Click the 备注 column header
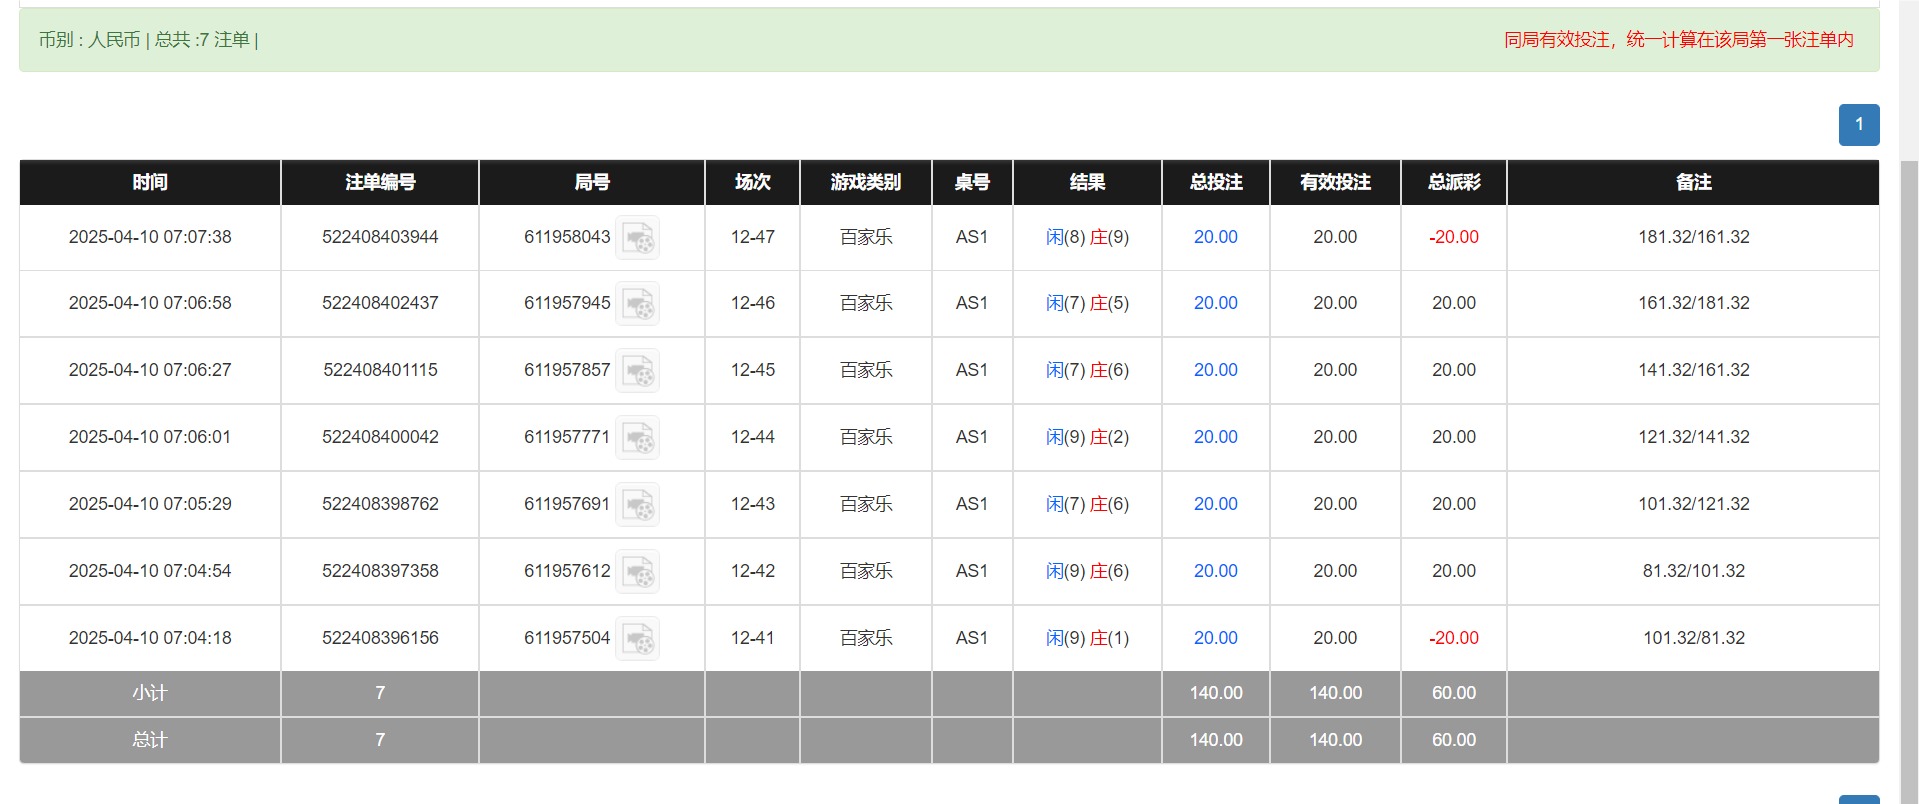 (1693, 182)
